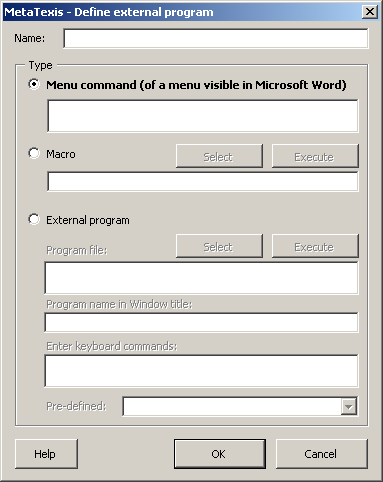This screenshot has width=383, height=482.
Task: Open the Pre-defined dropdown arrow
Action: pyautogui.click(x=349, y=406)
